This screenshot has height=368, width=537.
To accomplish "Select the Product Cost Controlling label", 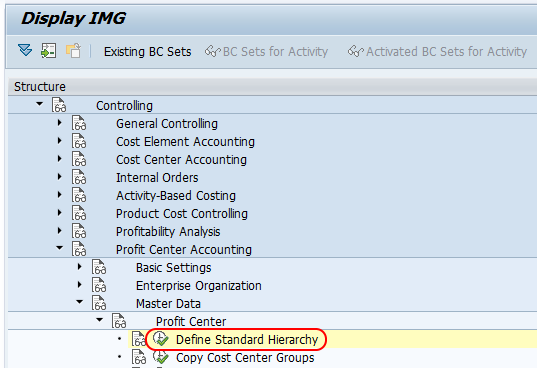I will (x=182, y=214).
